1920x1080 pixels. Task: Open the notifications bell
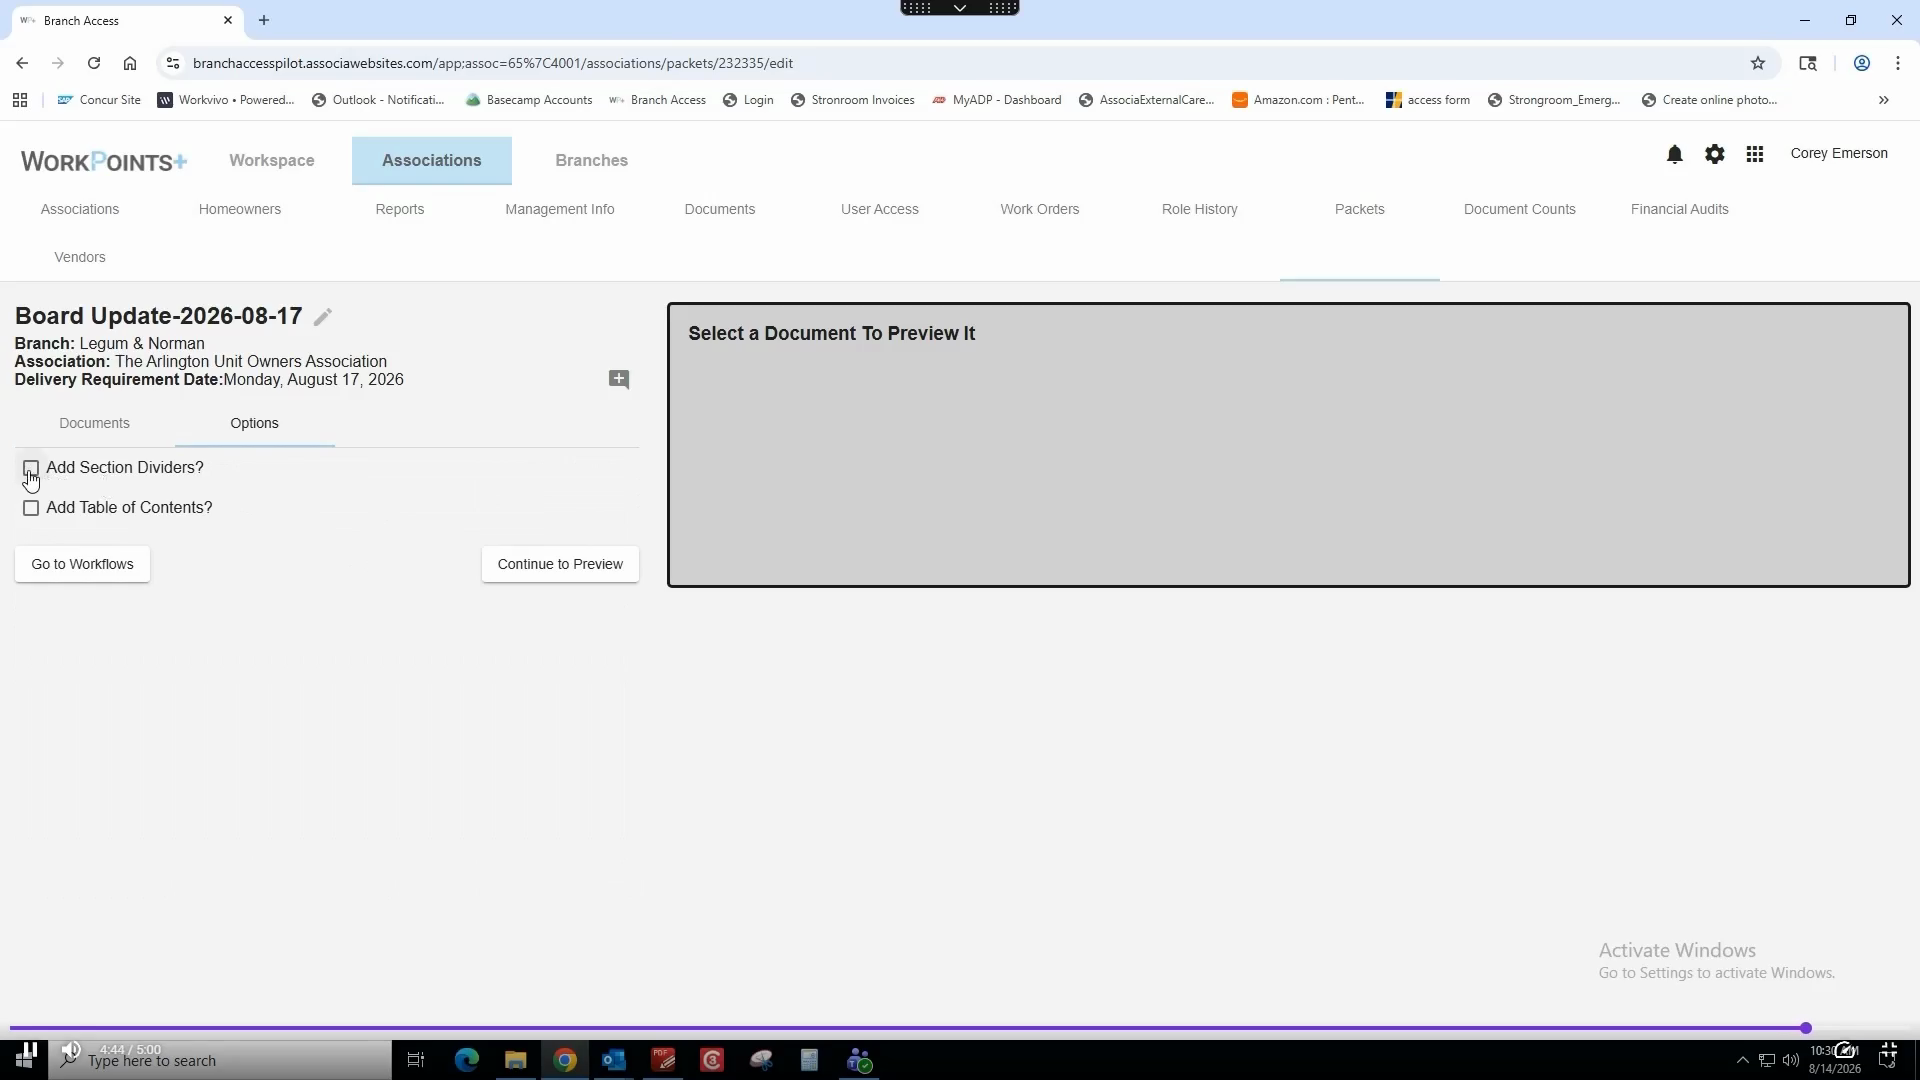click(1675, 154)
